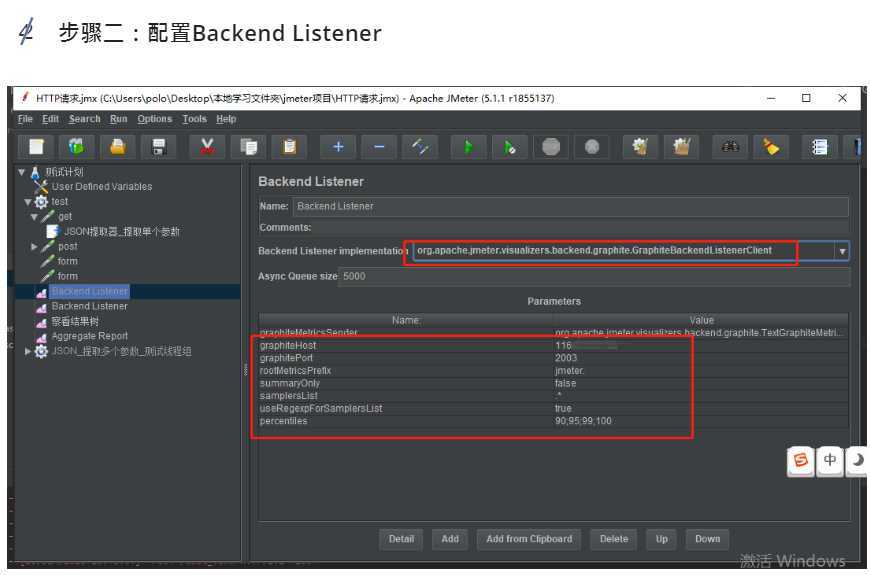This screenshot has height=575, width=870.
Task: Expand the post sampler node
Action: point(34,246)
